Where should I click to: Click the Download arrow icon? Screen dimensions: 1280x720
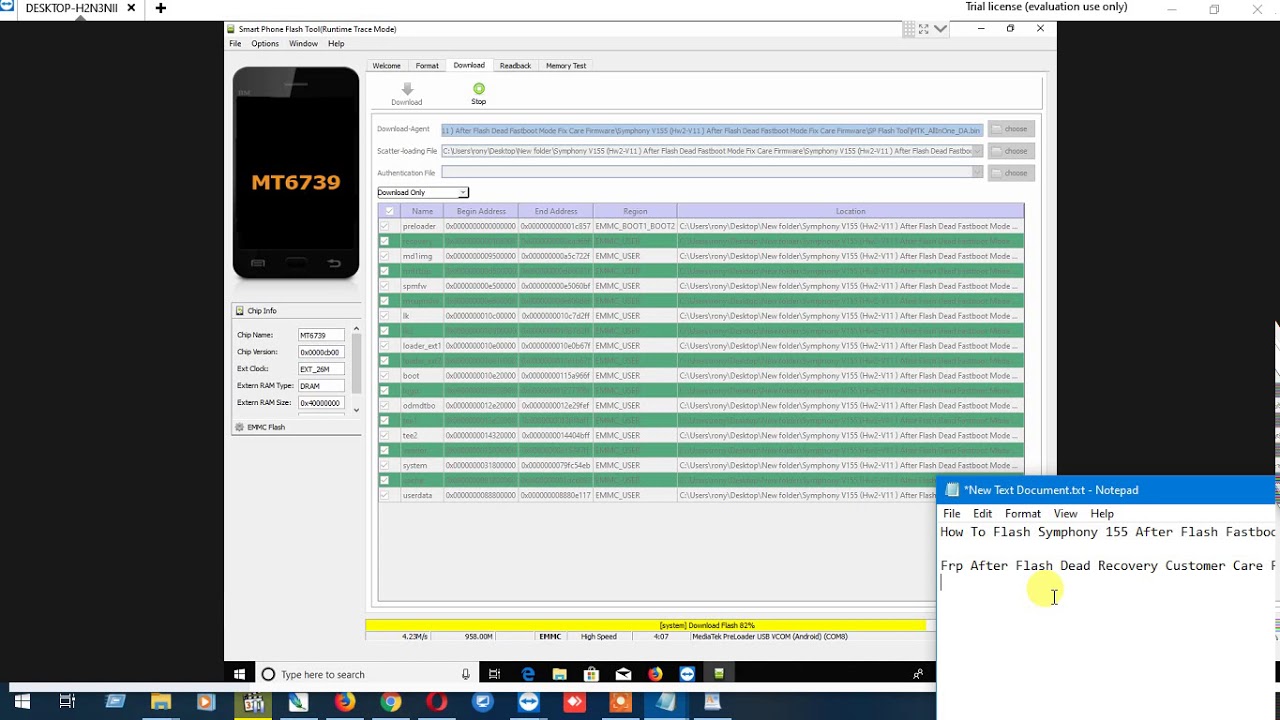[407, 89]
